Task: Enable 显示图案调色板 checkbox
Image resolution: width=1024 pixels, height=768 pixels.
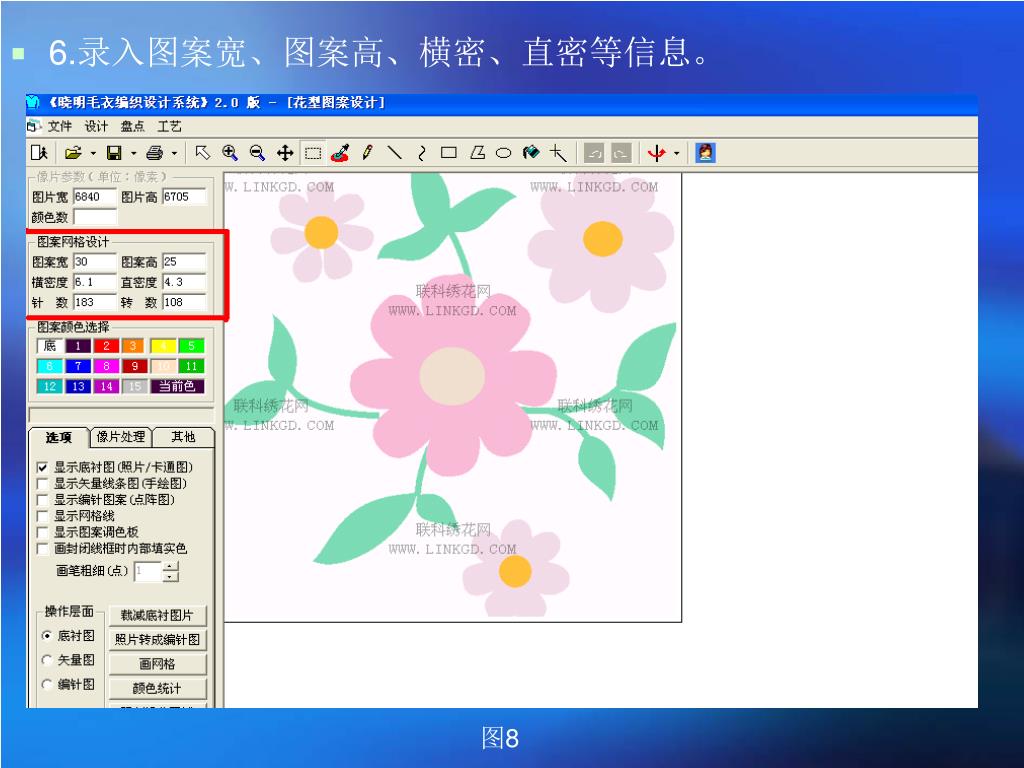Action: click(x=42, y=533)
